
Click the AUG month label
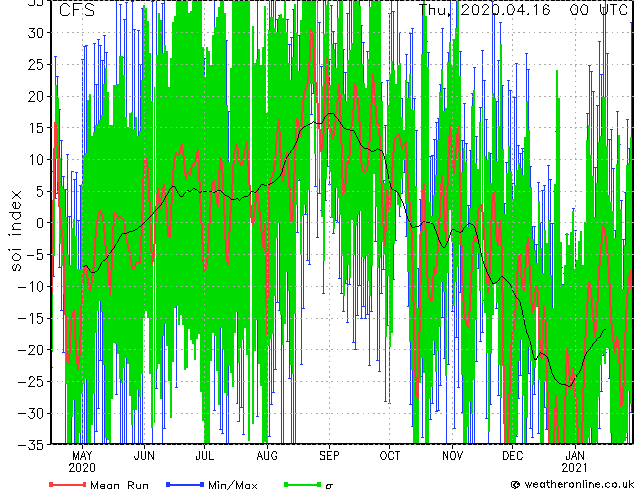tap(267, 456)
